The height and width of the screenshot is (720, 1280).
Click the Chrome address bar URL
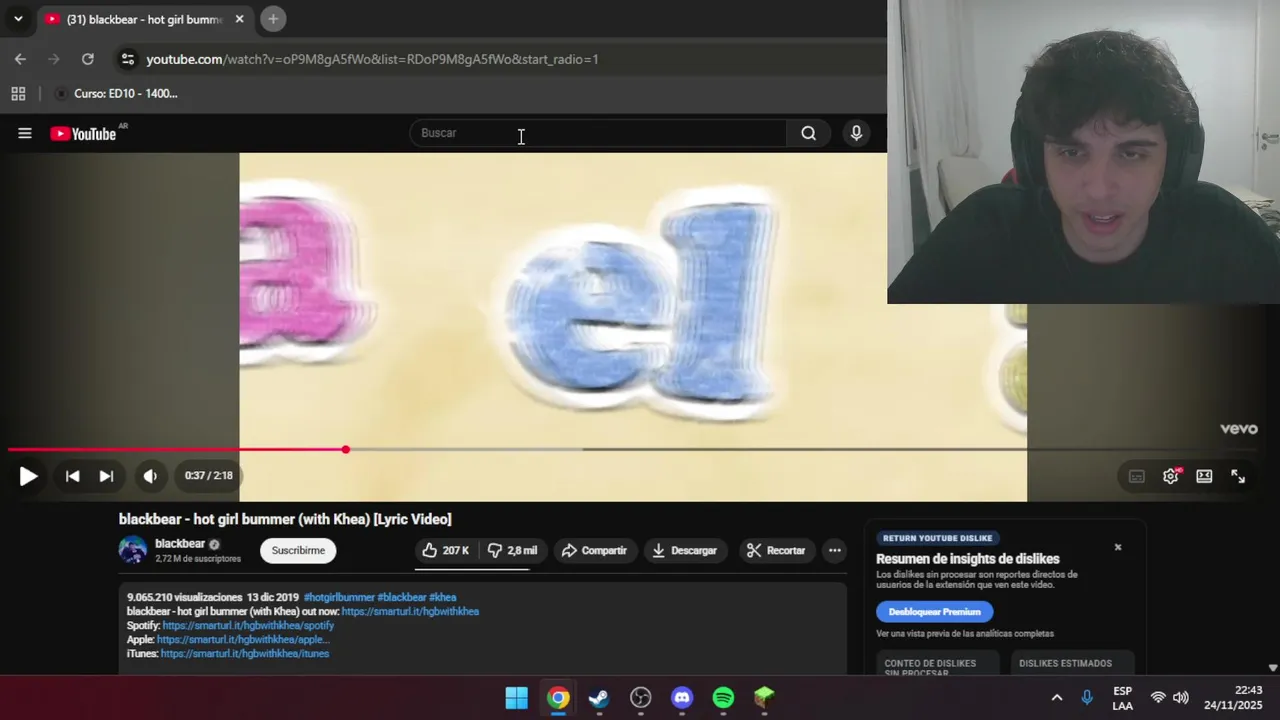coord(372,59)
